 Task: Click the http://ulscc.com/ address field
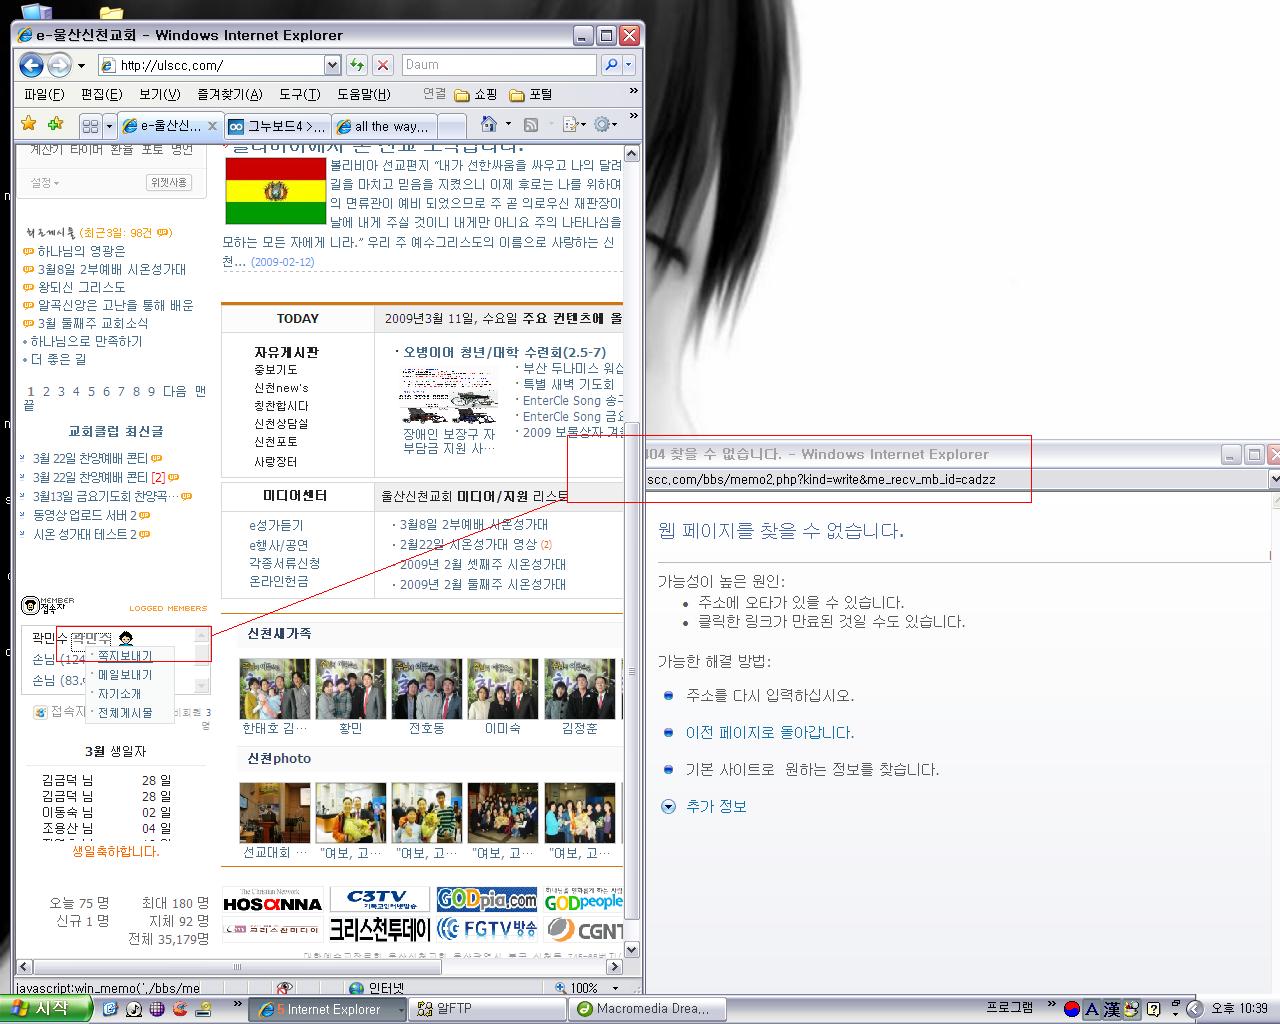pyautogui.click(x=213, y=65)
